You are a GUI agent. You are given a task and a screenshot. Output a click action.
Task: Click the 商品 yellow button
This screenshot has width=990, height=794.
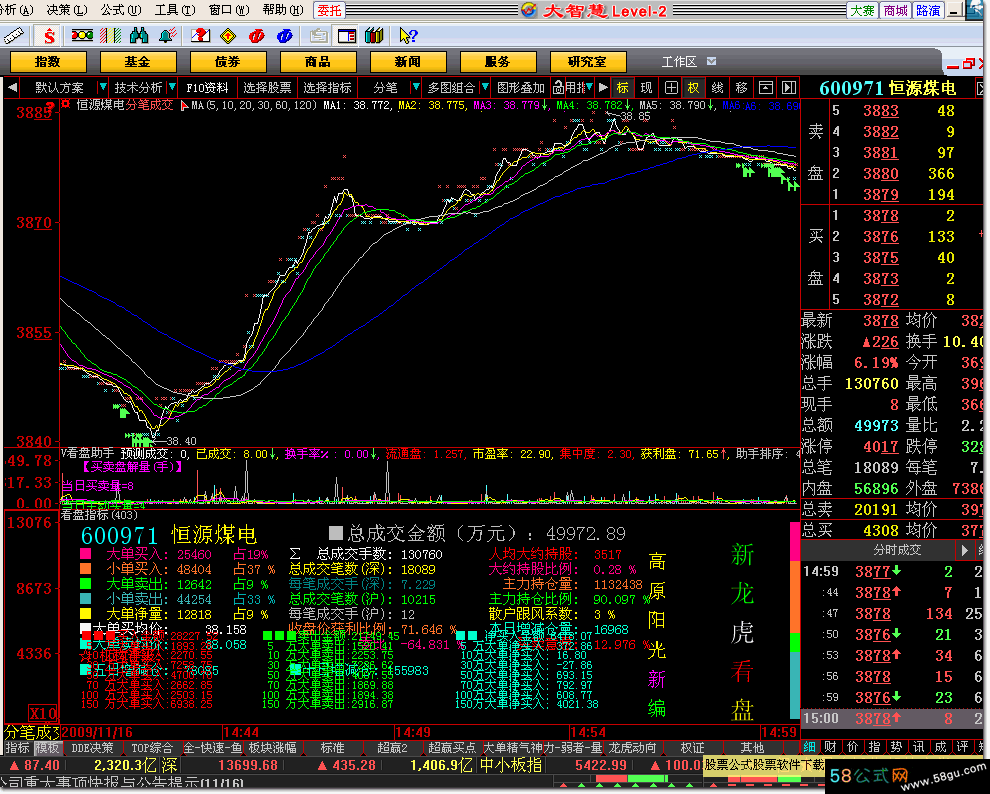click(318, 62)
